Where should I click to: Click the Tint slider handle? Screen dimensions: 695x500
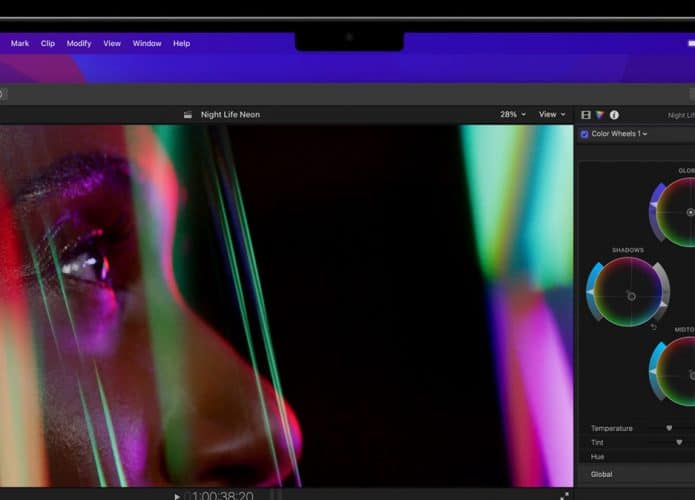tap(679, 442)
